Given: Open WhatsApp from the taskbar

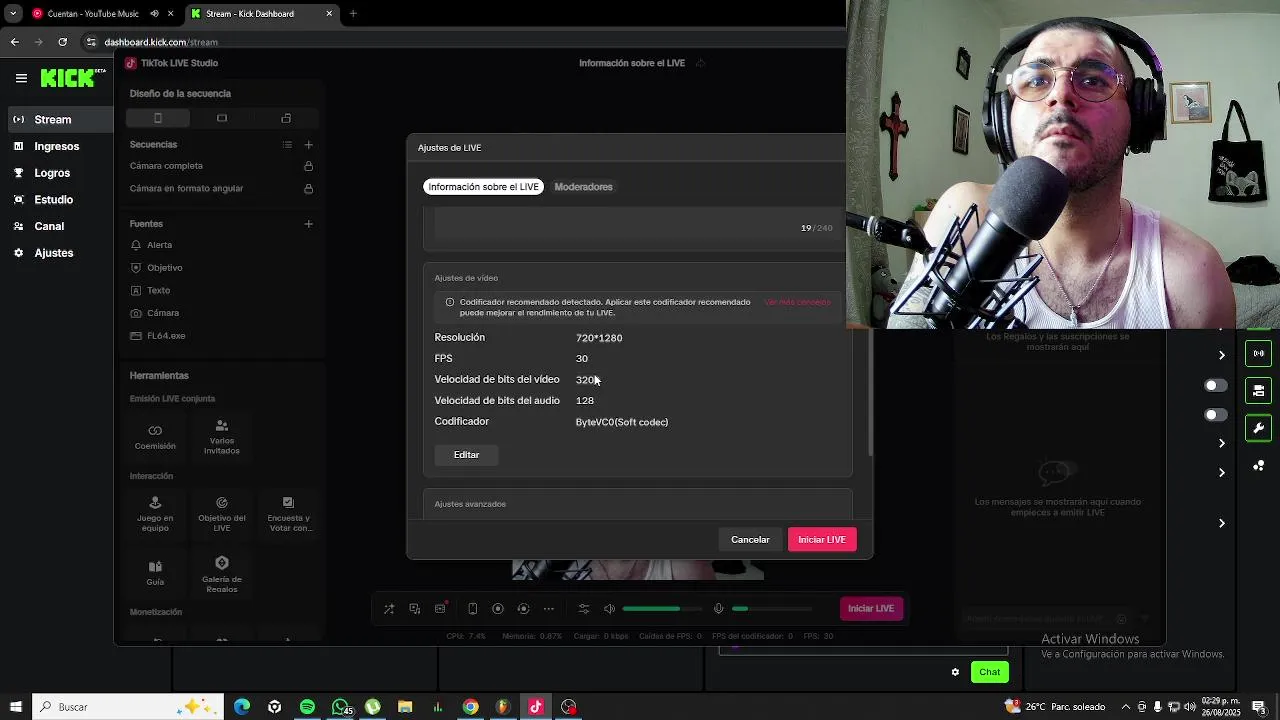Looking at the screenshot, I should 340,707.
